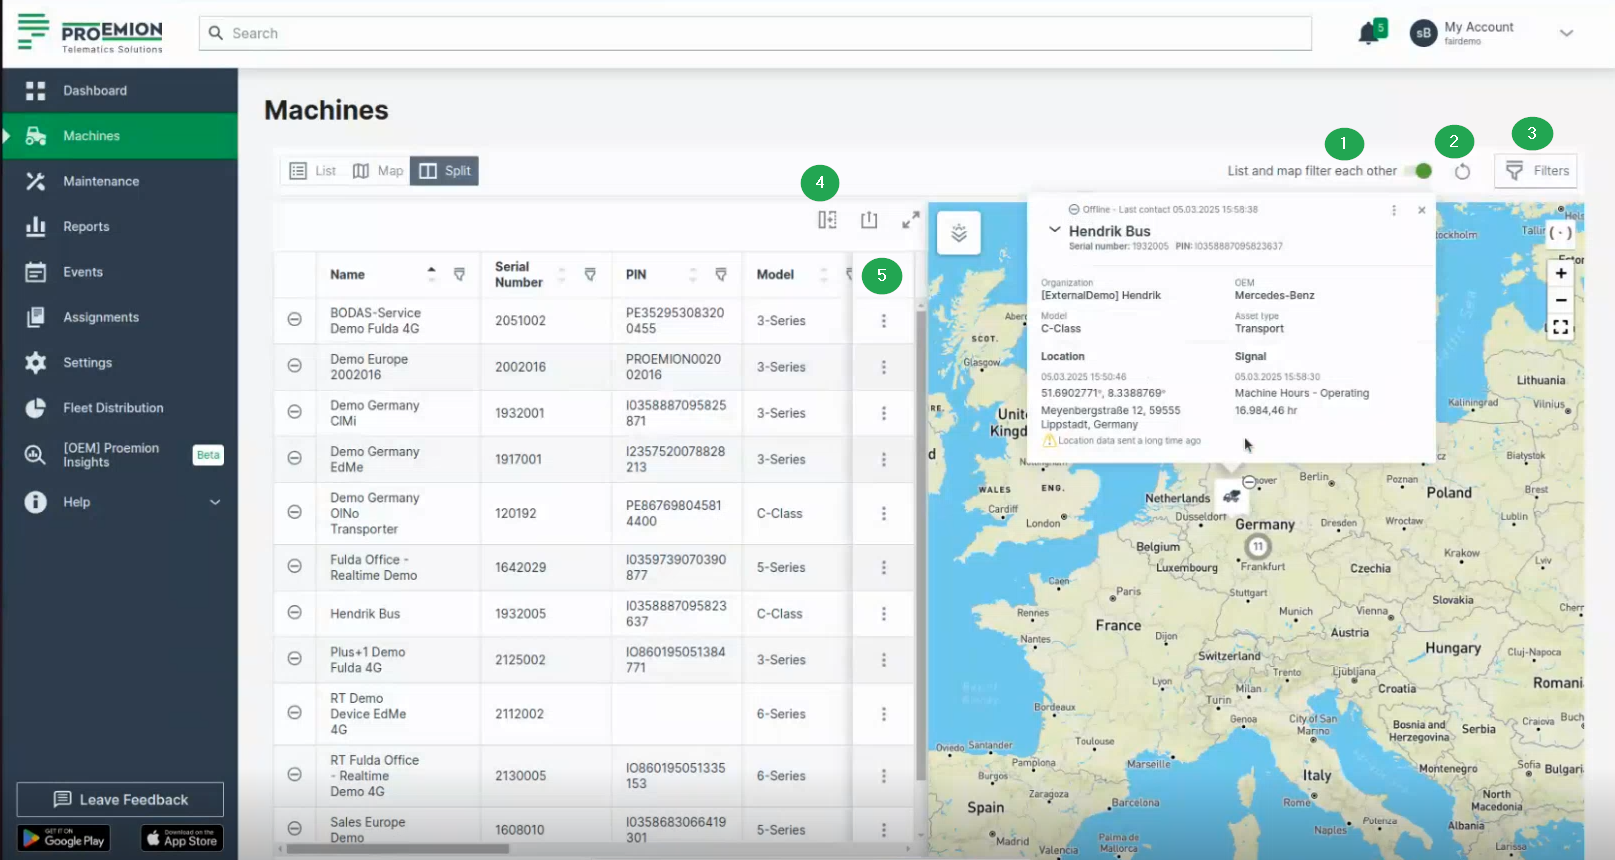Open Maintenance in the sidebar
Viewport: 1615px width, 860px height.
pyautogui.click(x=101, y=181)
